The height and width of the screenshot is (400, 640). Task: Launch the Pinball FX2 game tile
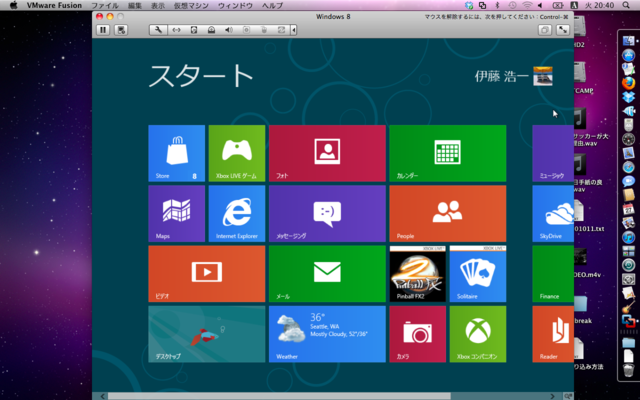(x=418, y=273)
